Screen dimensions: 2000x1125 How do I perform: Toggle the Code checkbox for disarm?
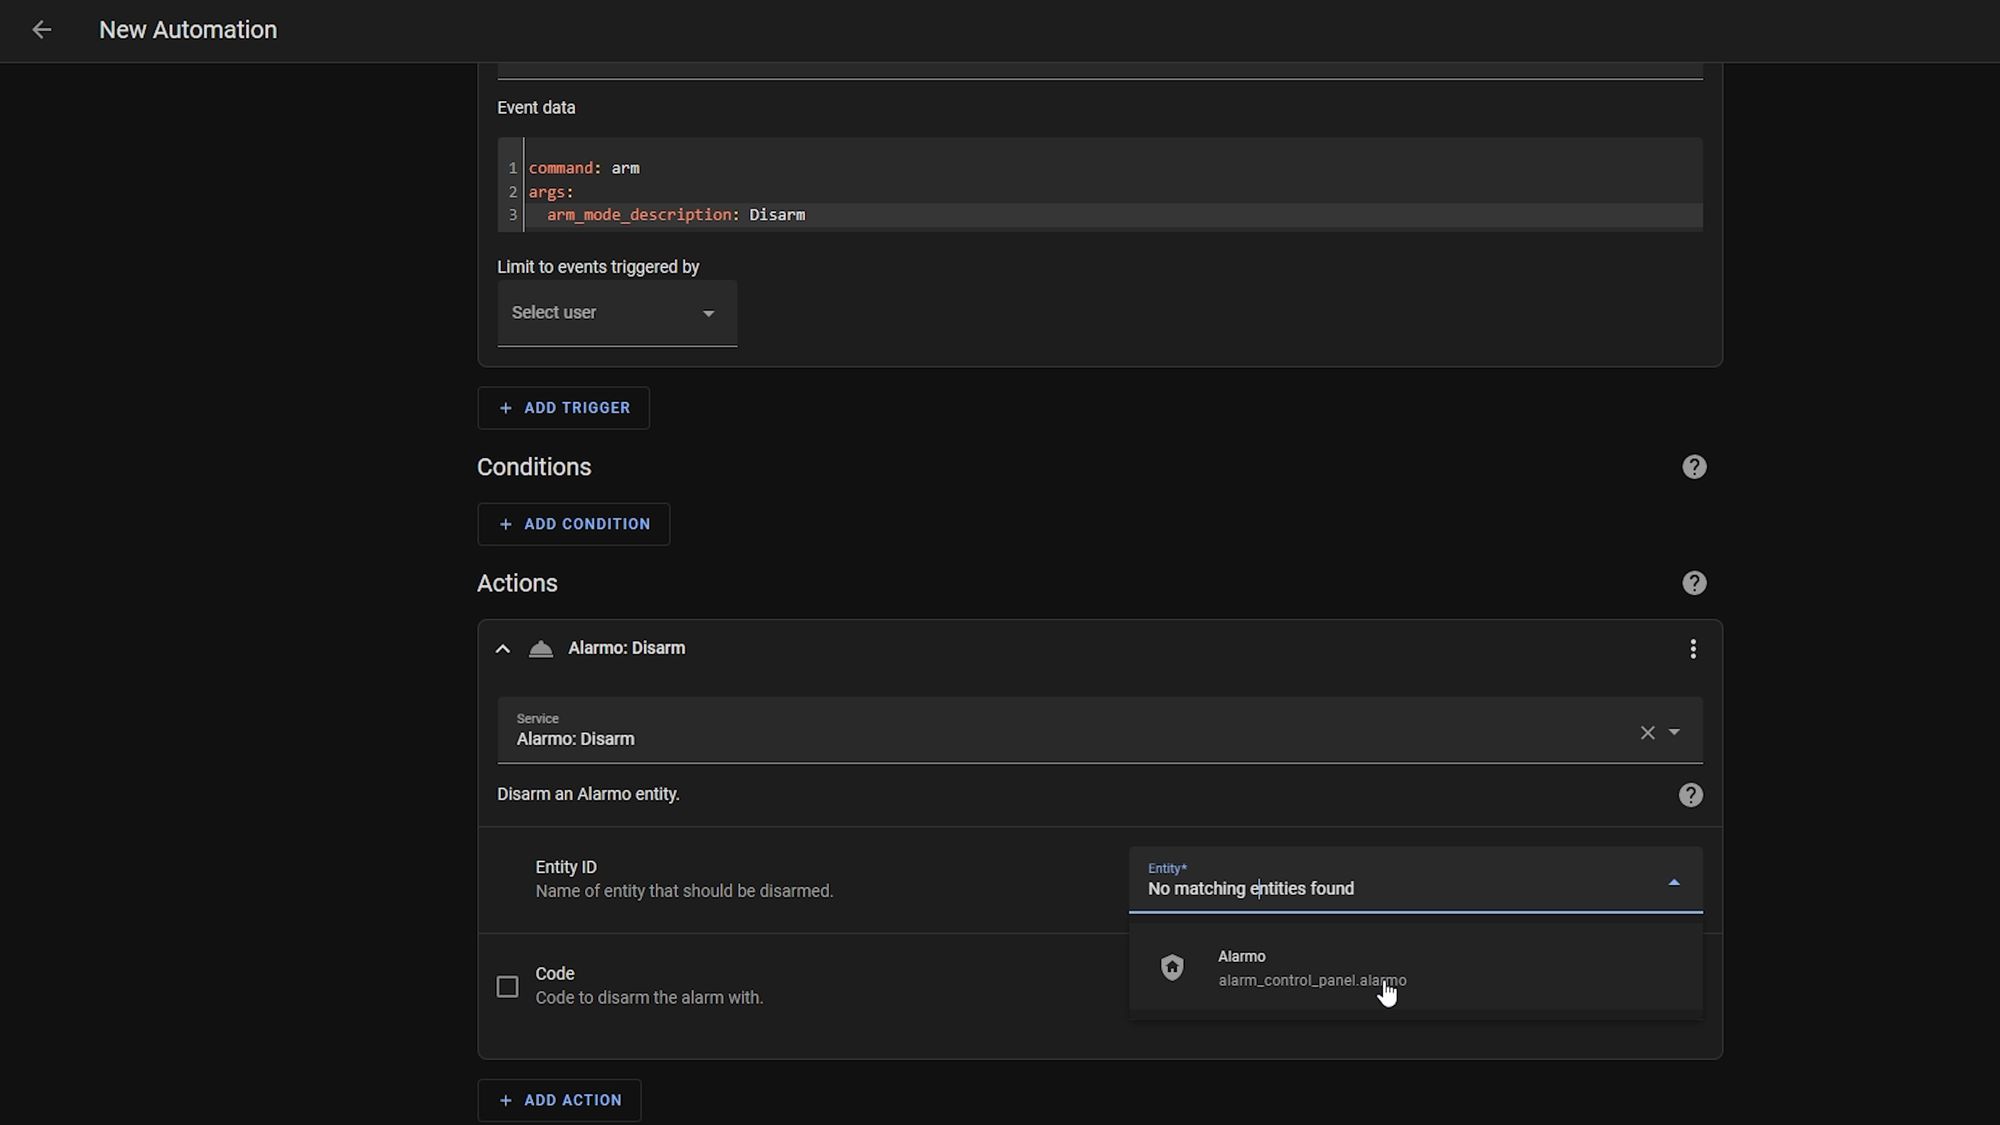tap(507, 985)
